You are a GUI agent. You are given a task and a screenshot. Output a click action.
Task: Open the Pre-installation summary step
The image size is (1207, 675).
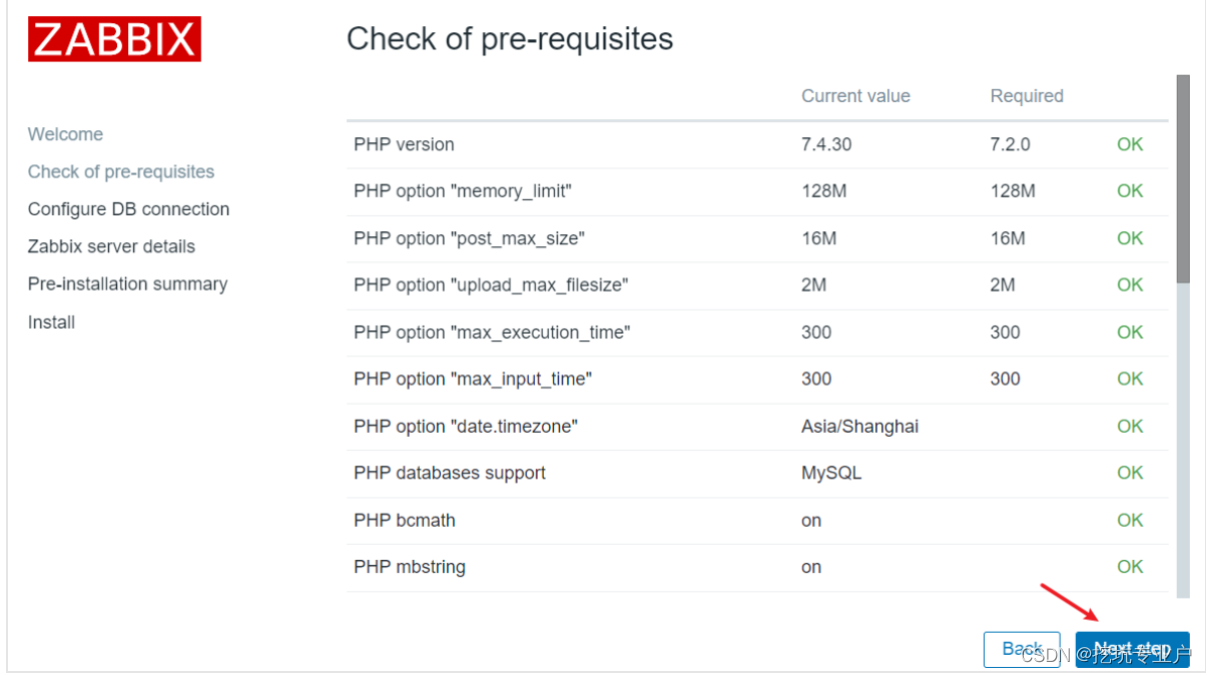tap(127, 284)
